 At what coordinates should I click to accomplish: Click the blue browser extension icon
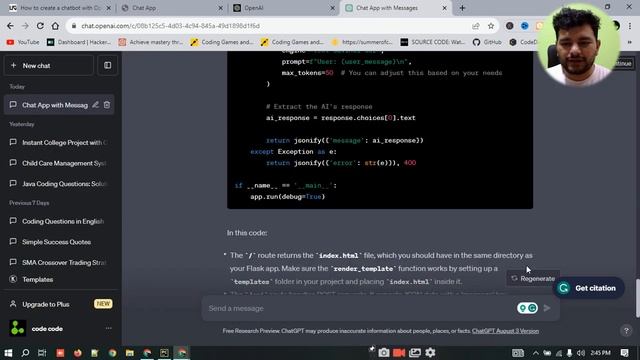click(x=524, y=26)
